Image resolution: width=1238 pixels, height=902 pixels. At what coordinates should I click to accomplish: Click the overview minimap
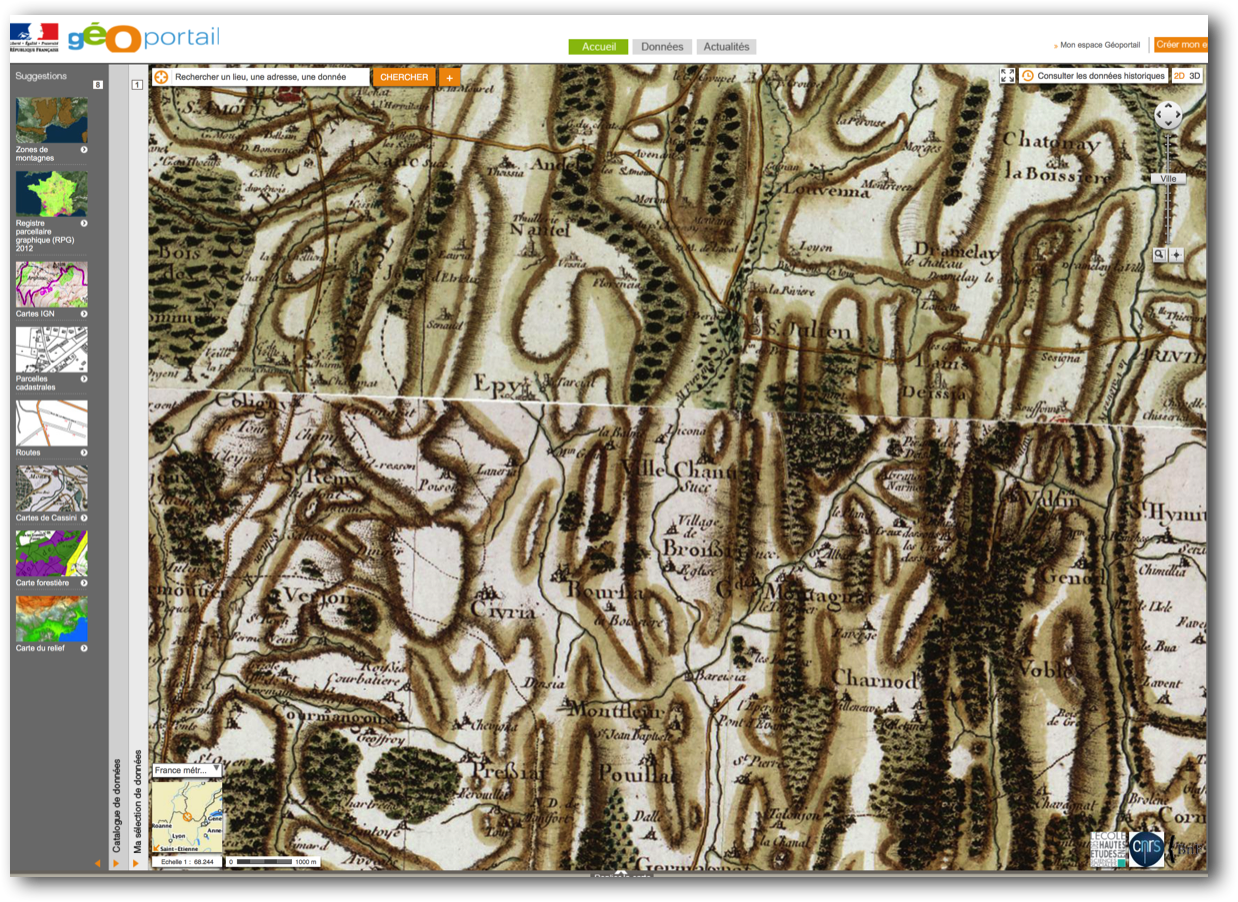click(187, 817)
